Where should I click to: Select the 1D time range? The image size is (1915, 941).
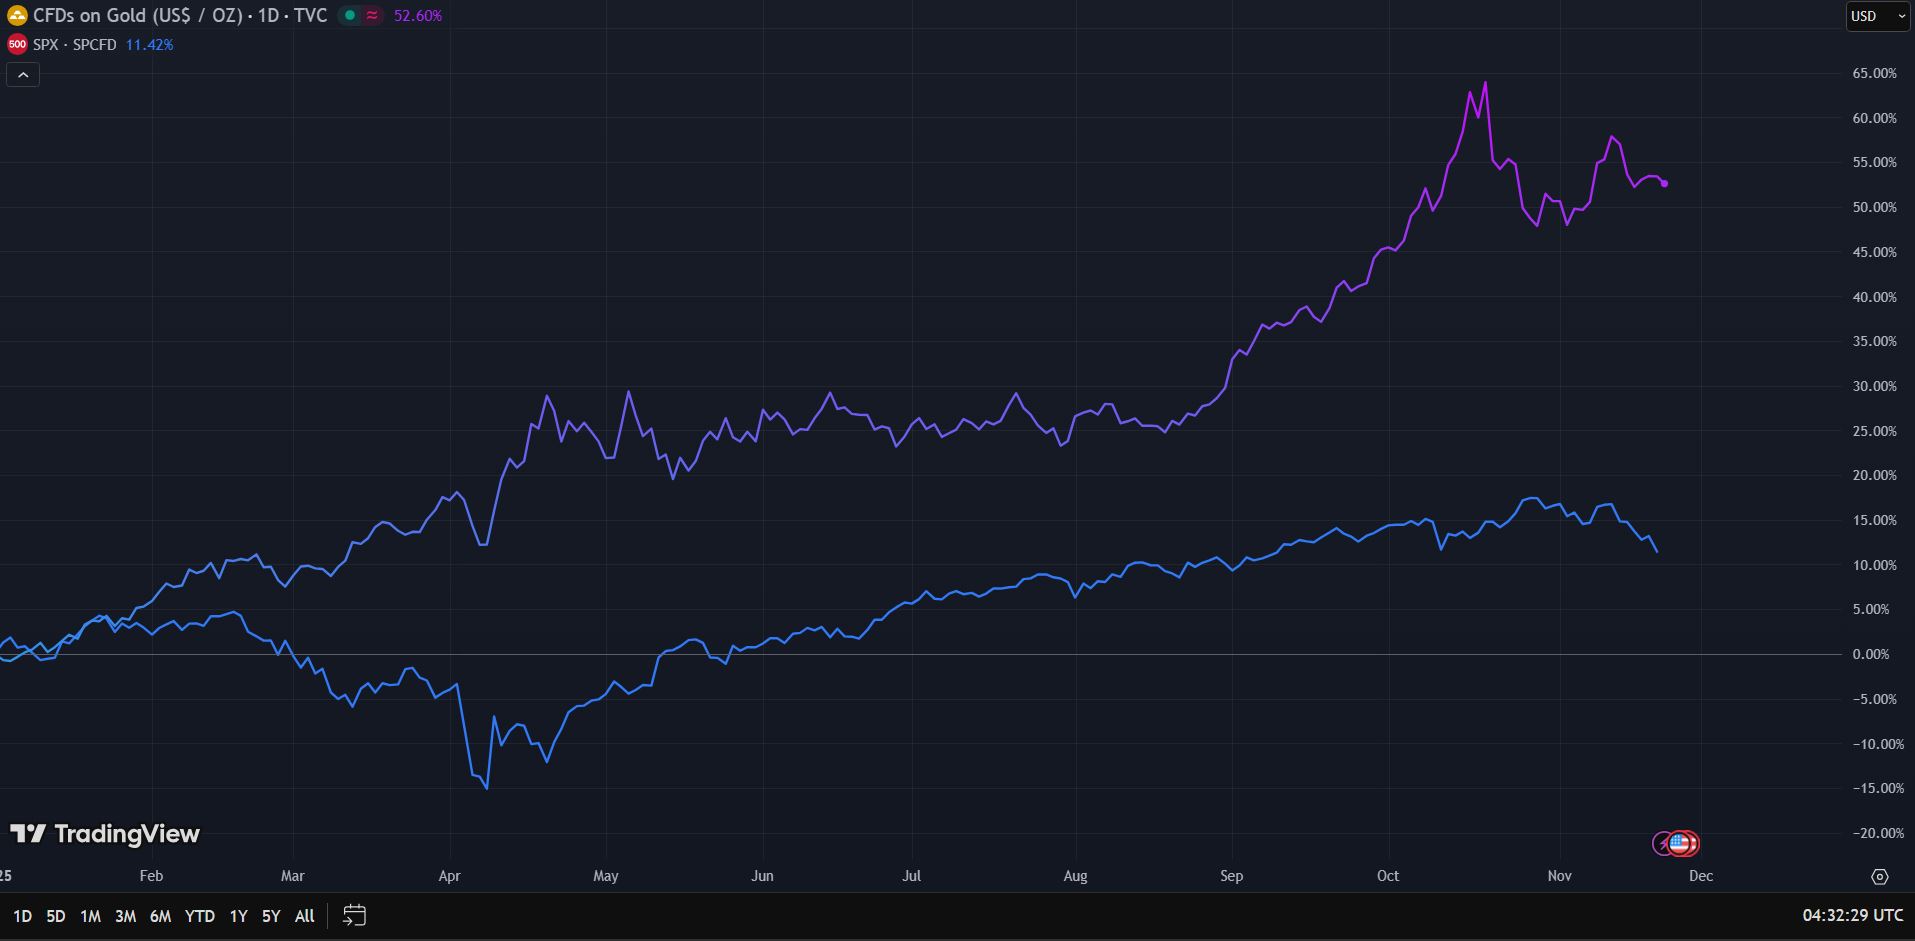[x=22, y=916]
